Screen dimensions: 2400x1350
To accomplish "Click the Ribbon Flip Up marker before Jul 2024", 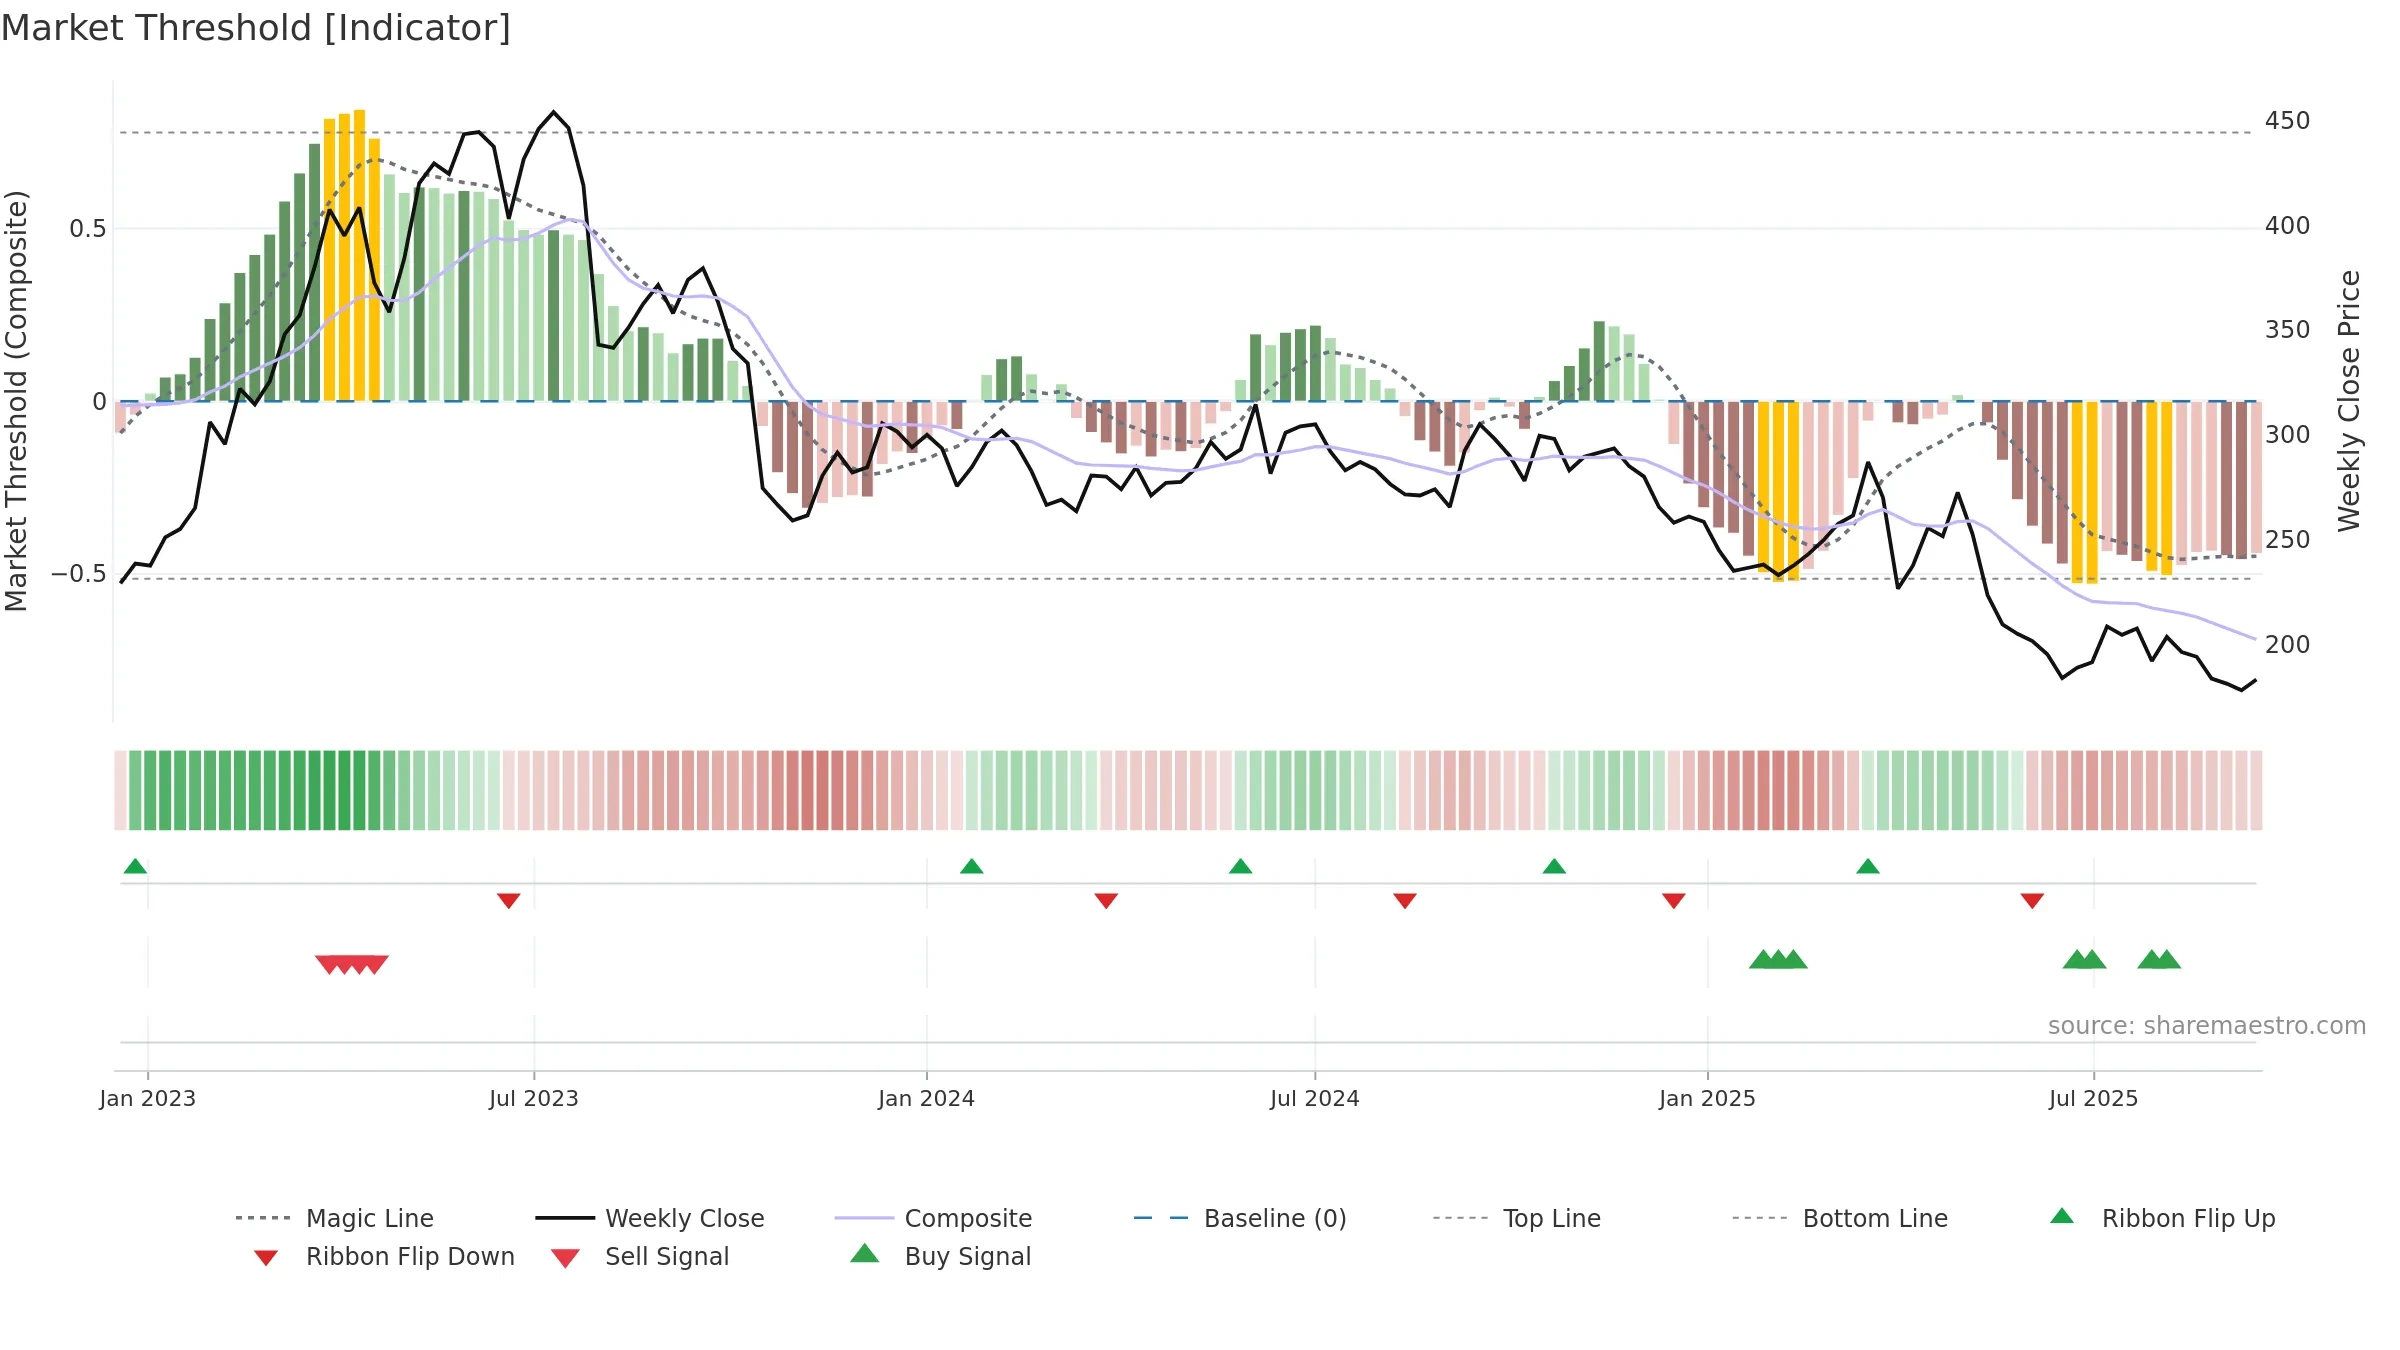I will pyautogui.click(x=1240, y=866).
